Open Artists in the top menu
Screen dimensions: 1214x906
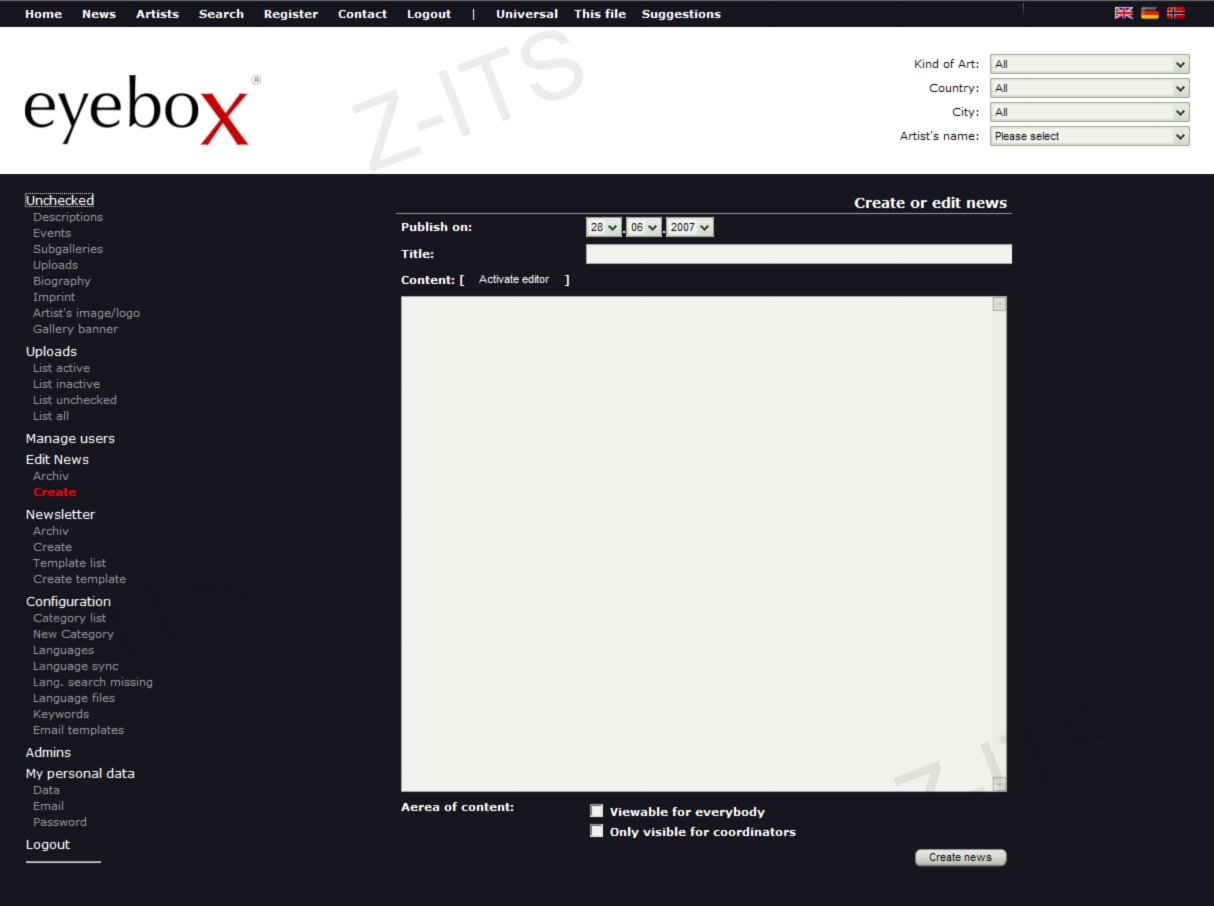click(x=157, y=14)
